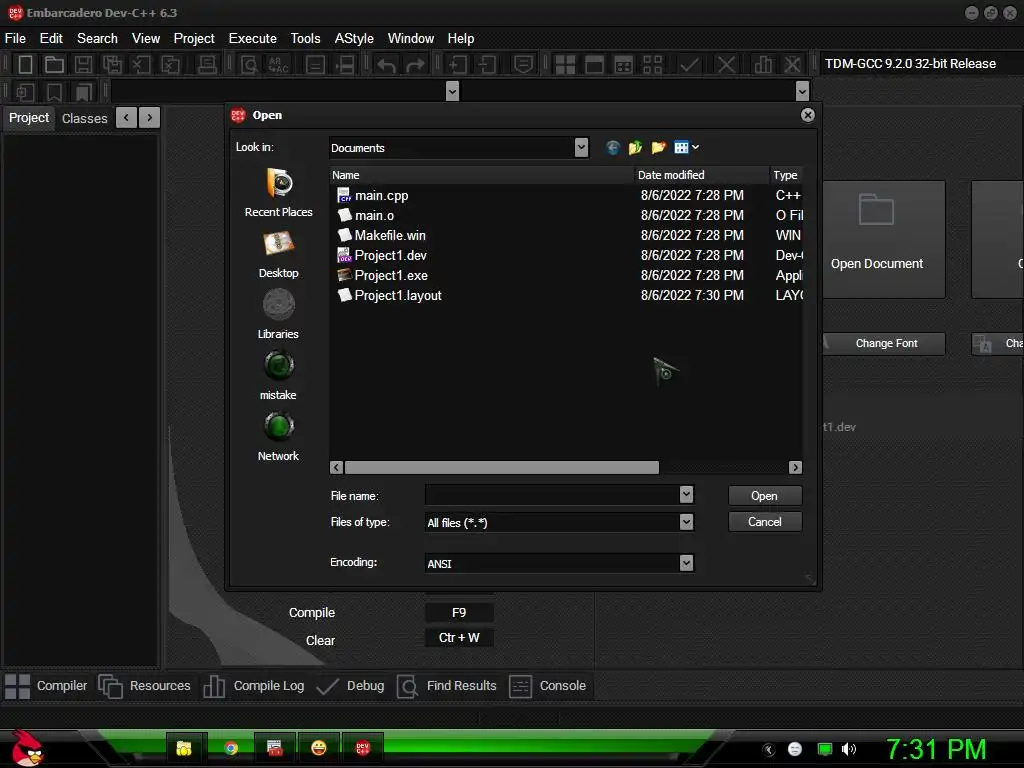Expand the File name dropdown arrow
The image size is (1024, 768).
click(x=686, y=495)
